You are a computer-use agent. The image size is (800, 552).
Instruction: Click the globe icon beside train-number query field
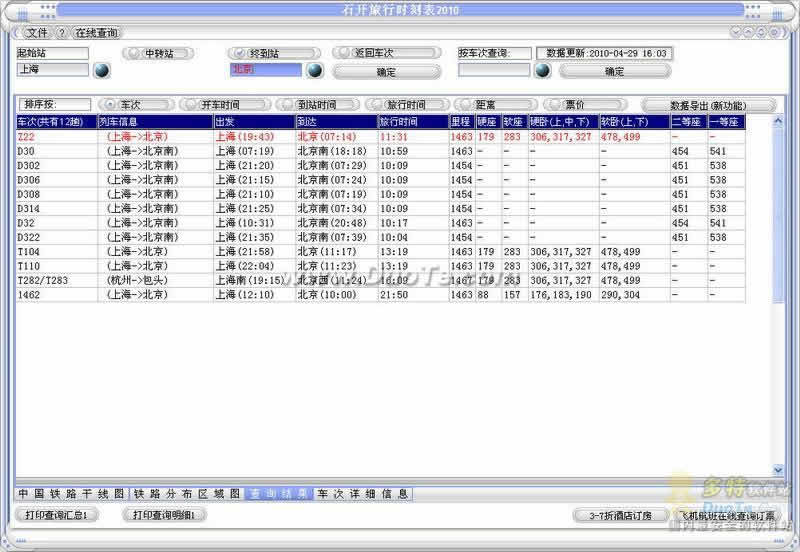(542, 70)
